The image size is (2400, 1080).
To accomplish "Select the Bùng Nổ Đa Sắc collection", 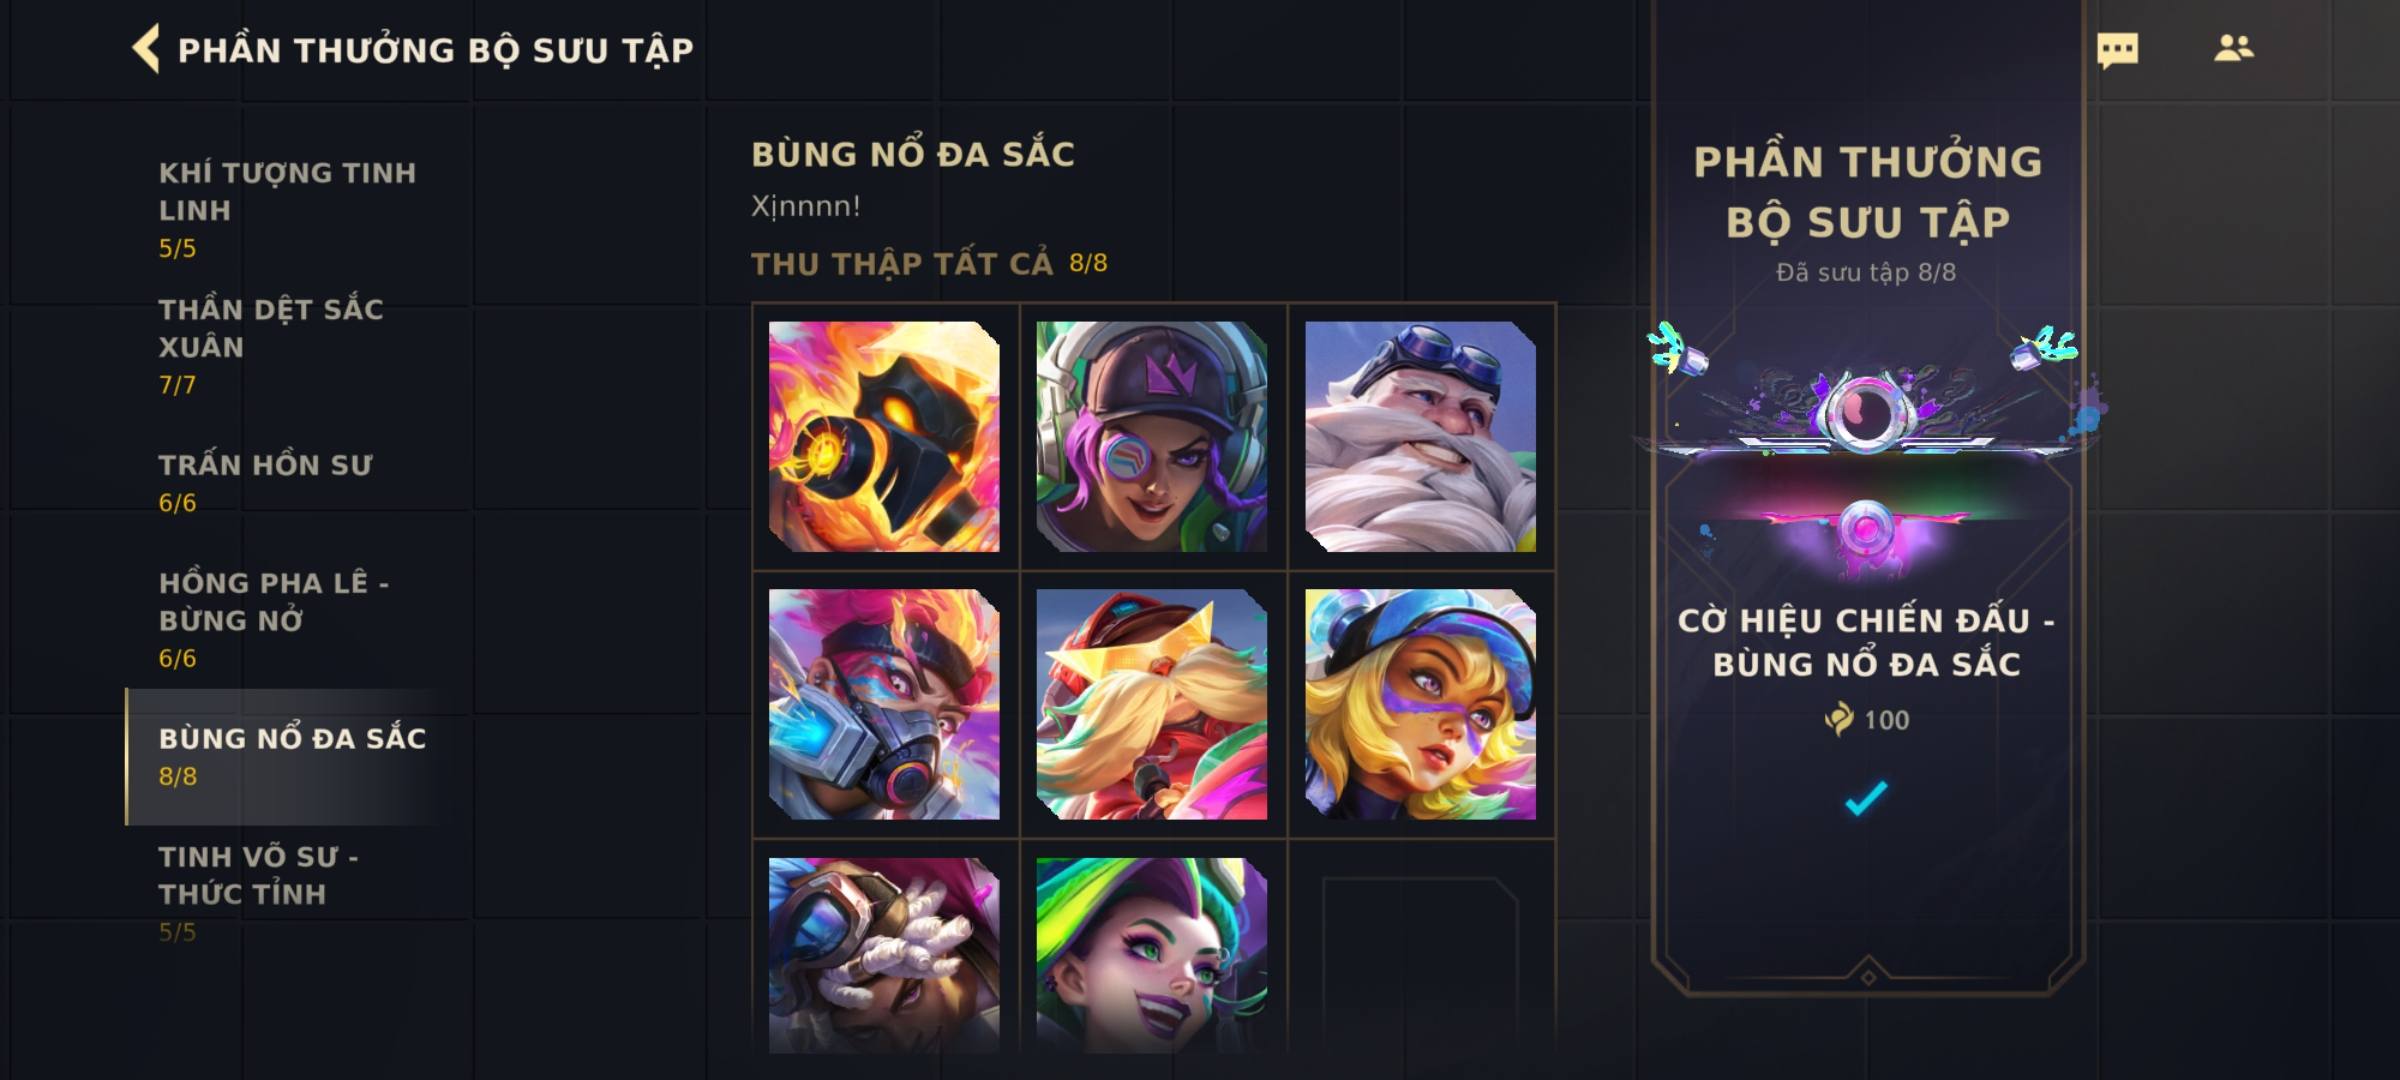I will [x=290, y=756].
